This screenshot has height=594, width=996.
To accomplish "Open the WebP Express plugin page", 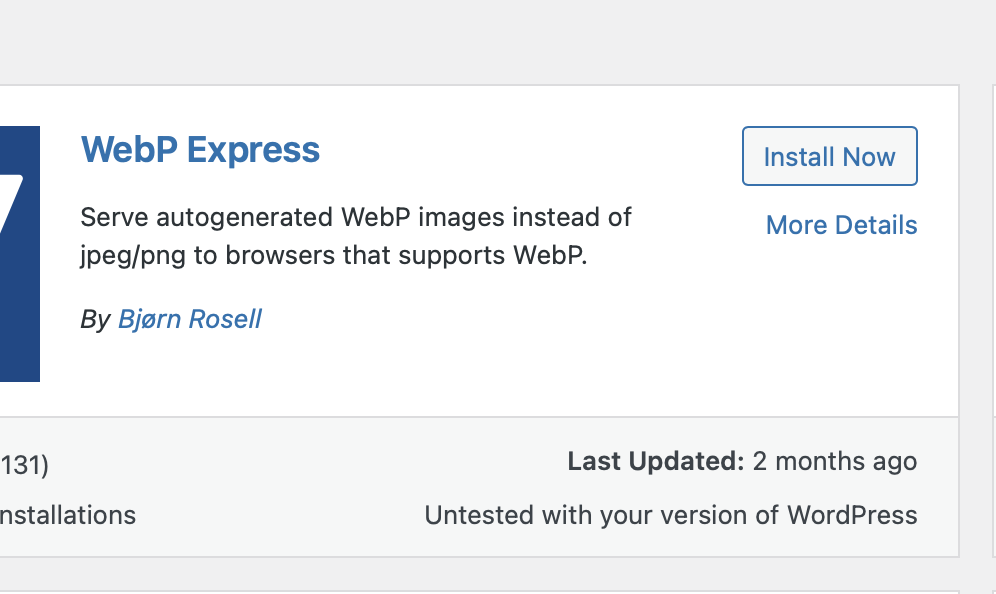I will coord(200,149).
